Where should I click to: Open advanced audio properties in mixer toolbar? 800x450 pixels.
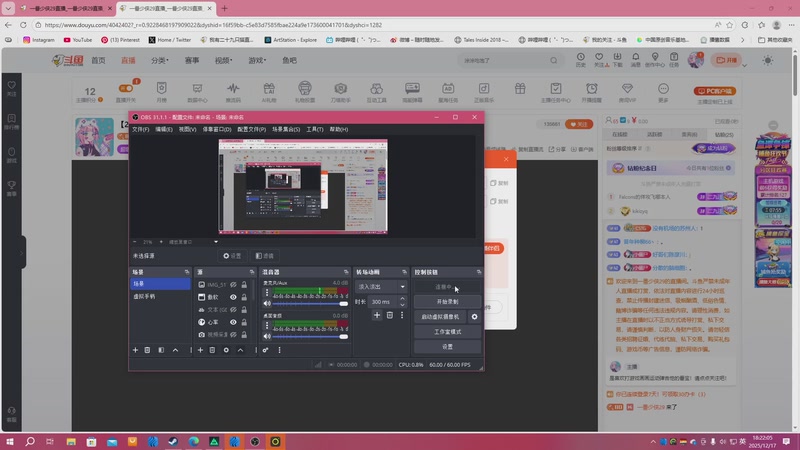coord(266,350)
